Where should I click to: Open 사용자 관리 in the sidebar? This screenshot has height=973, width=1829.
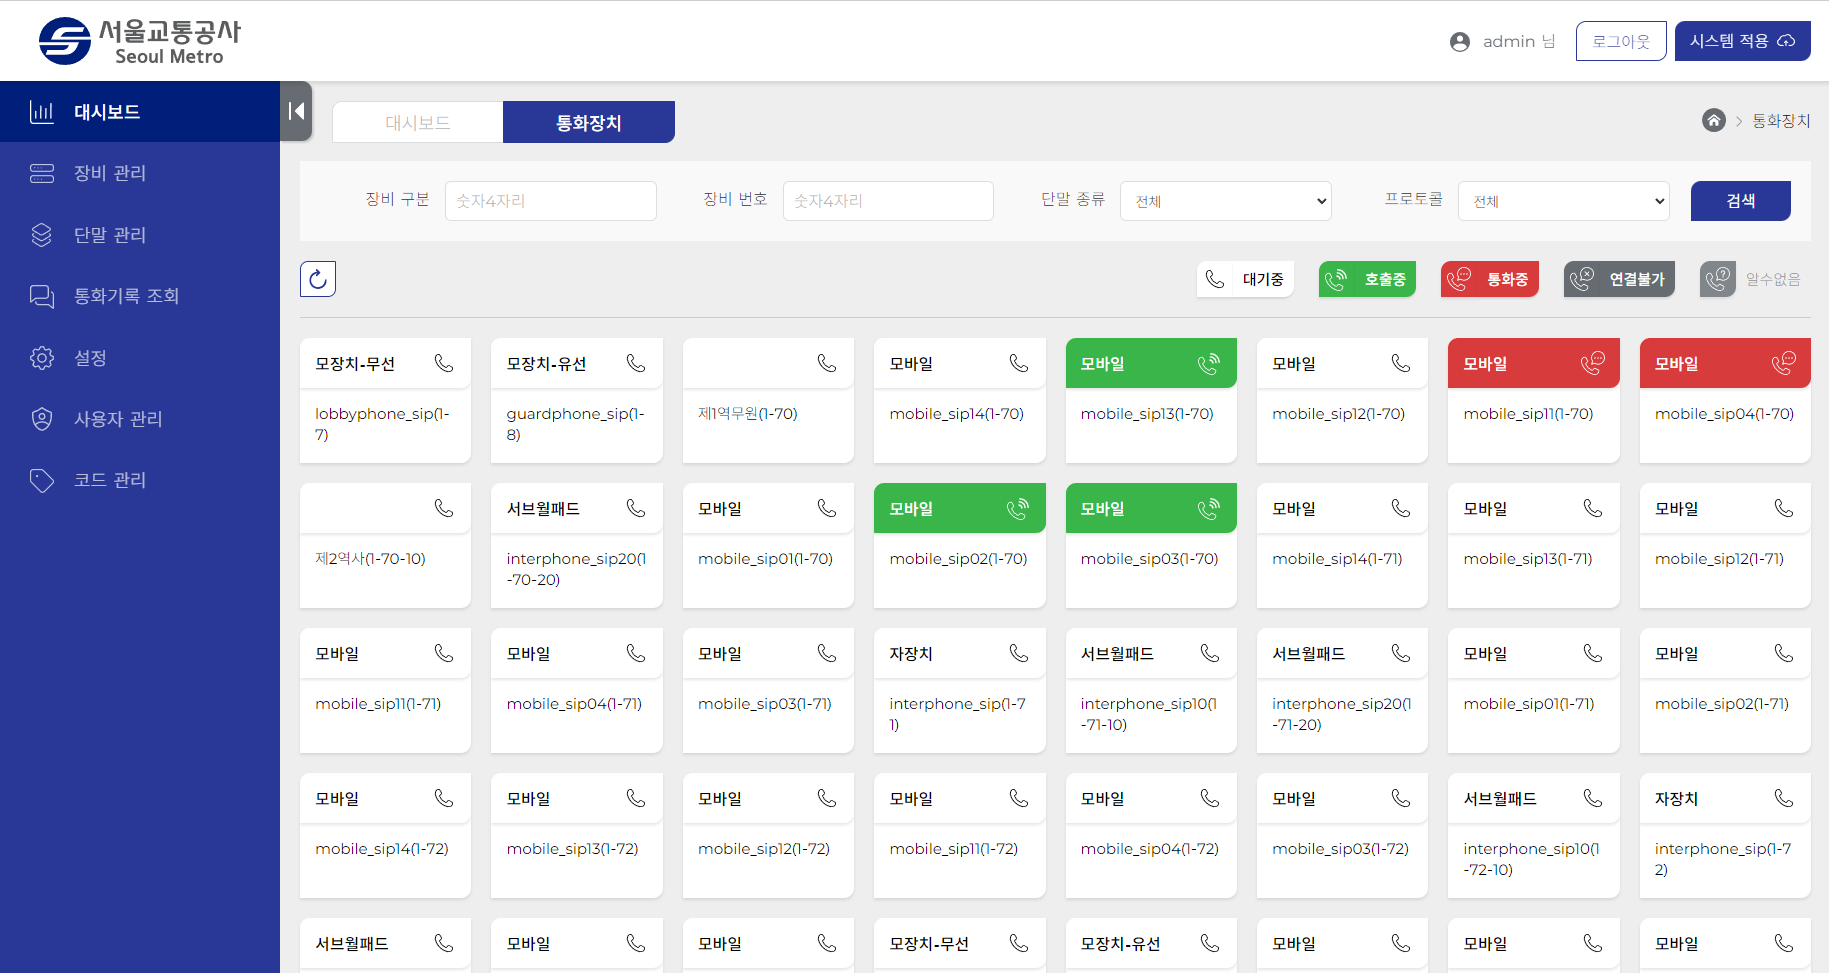coord(140,419)
